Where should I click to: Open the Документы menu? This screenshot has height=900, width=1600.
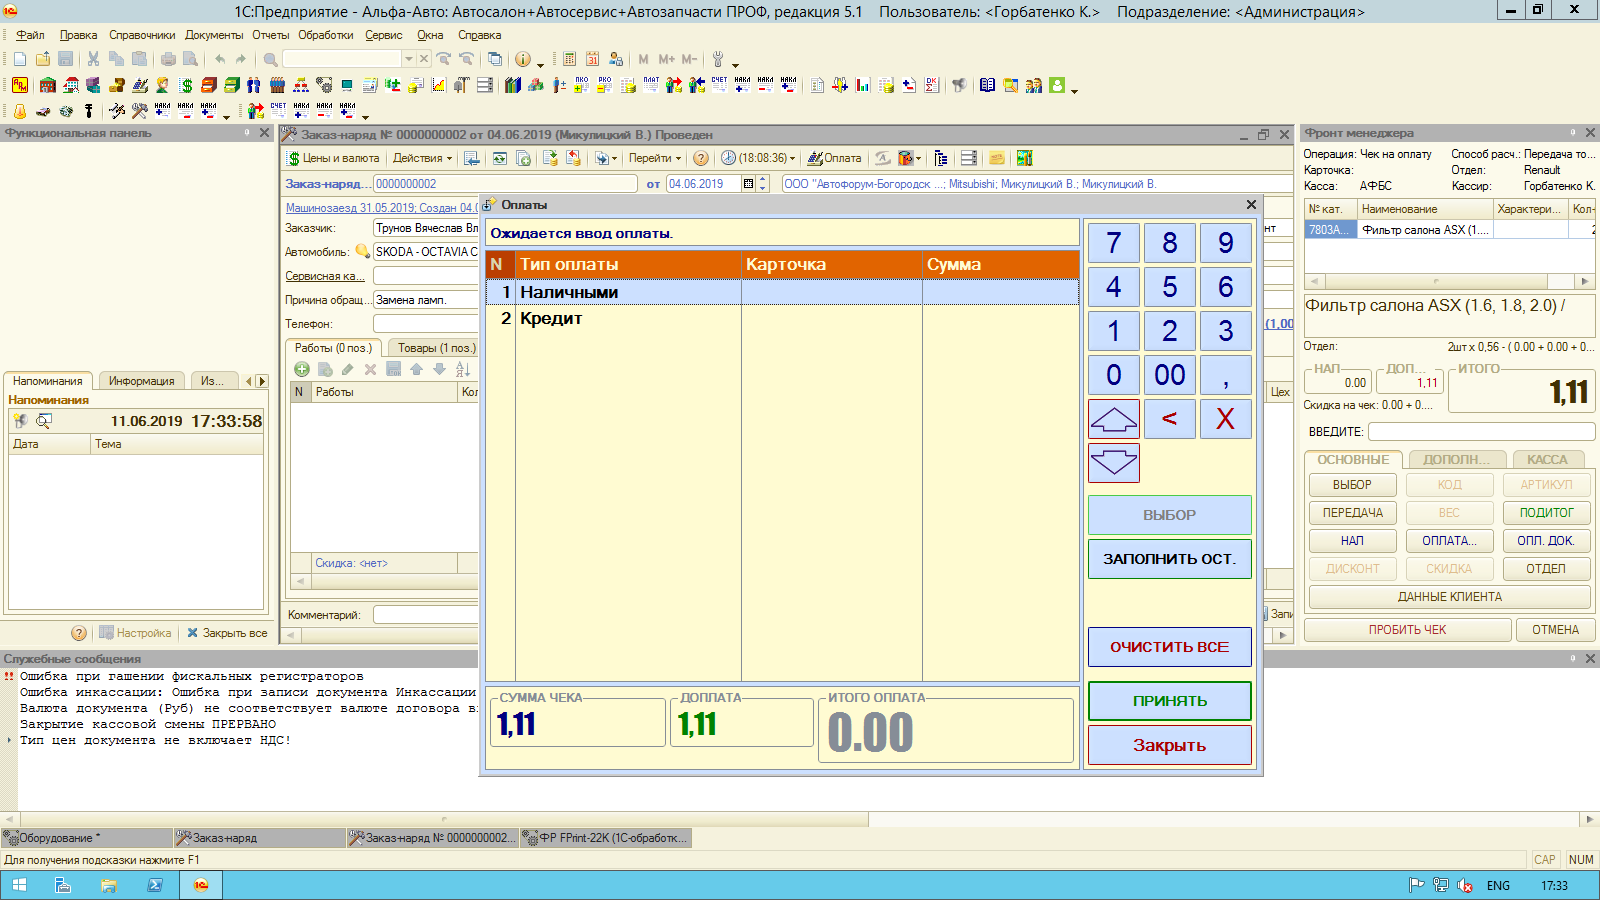[214, 35]
